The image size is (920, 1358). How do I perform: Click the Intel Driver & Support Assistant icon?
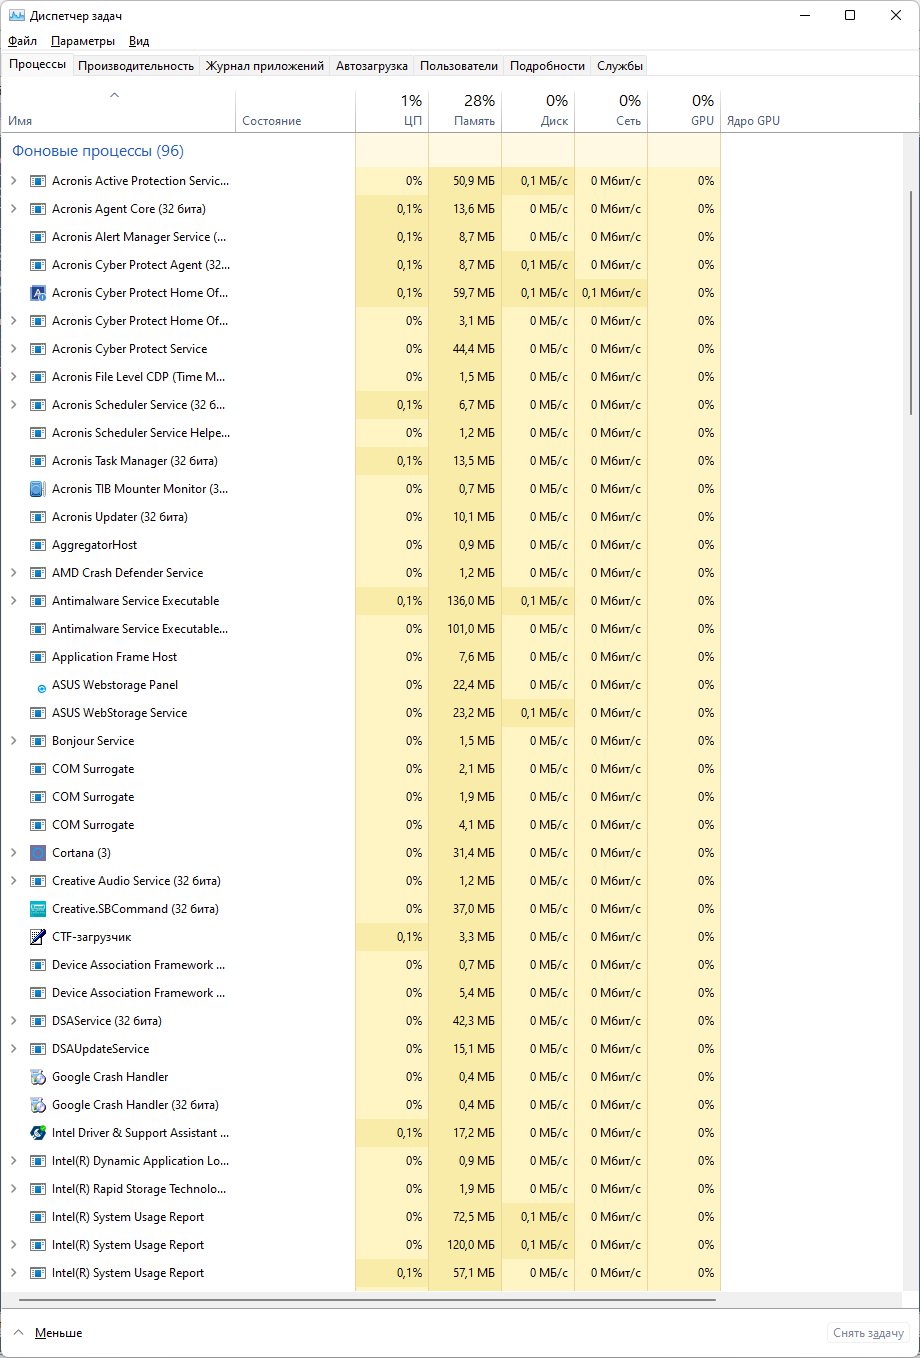coord(38,1133)
